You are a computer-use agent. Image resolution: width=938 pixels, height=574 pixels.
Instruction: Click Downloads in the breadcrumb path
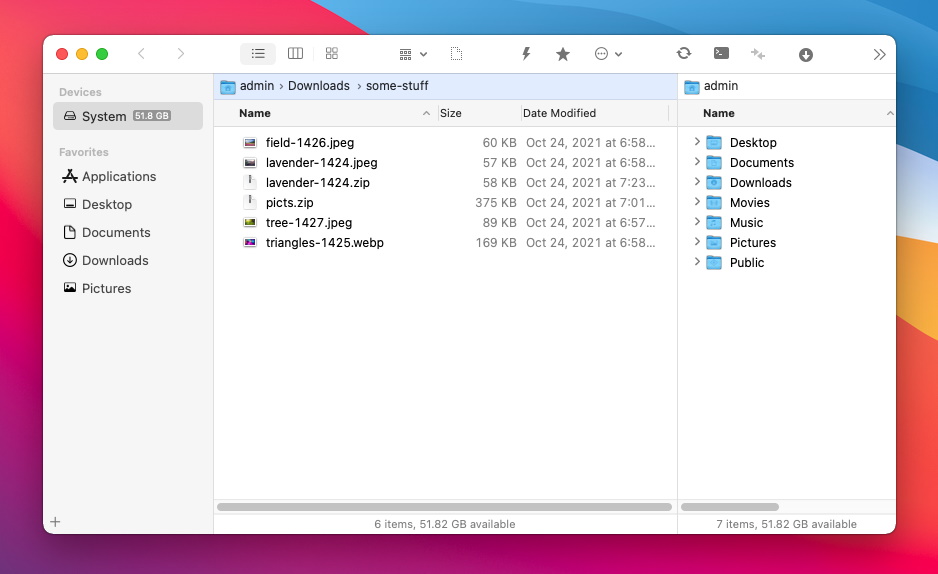pyautogui.click(x=318, y=86)
